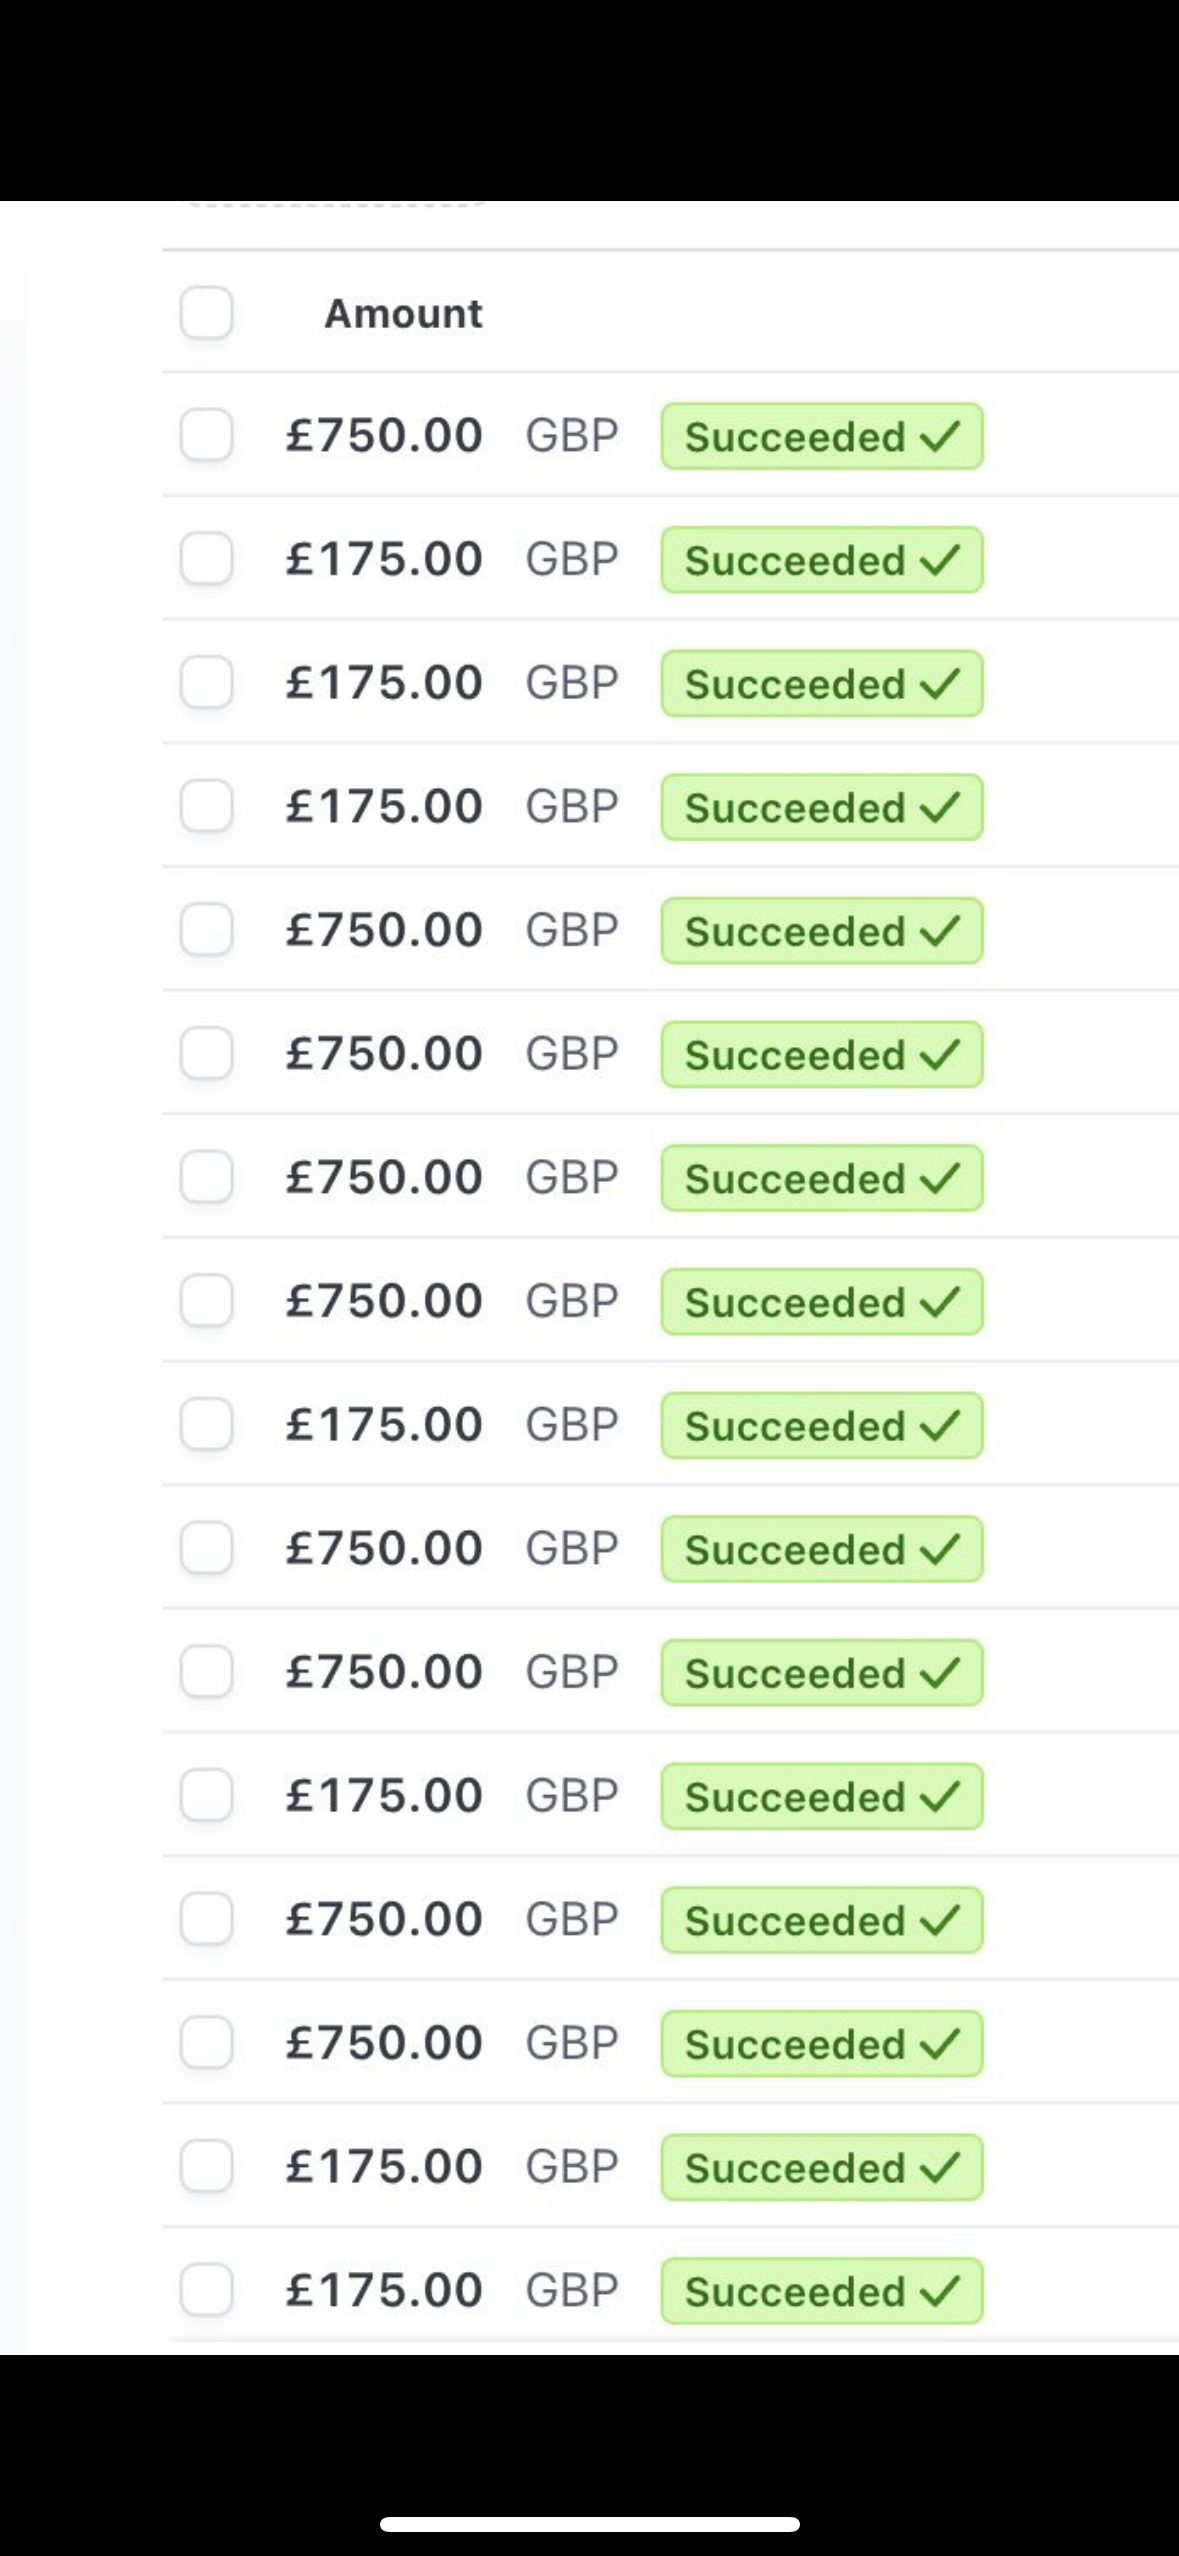Click the GBP label on the last row
1179x2556 pixels.
tap(572, 2290)
